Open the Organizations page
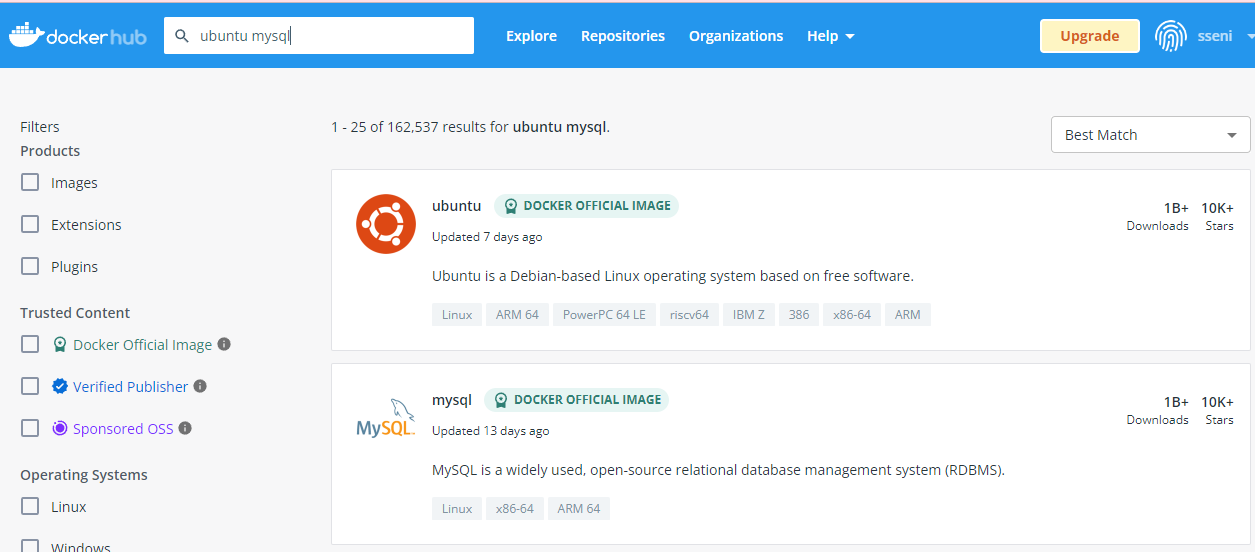The image size is (1255, 552). (x=736, y=36)
